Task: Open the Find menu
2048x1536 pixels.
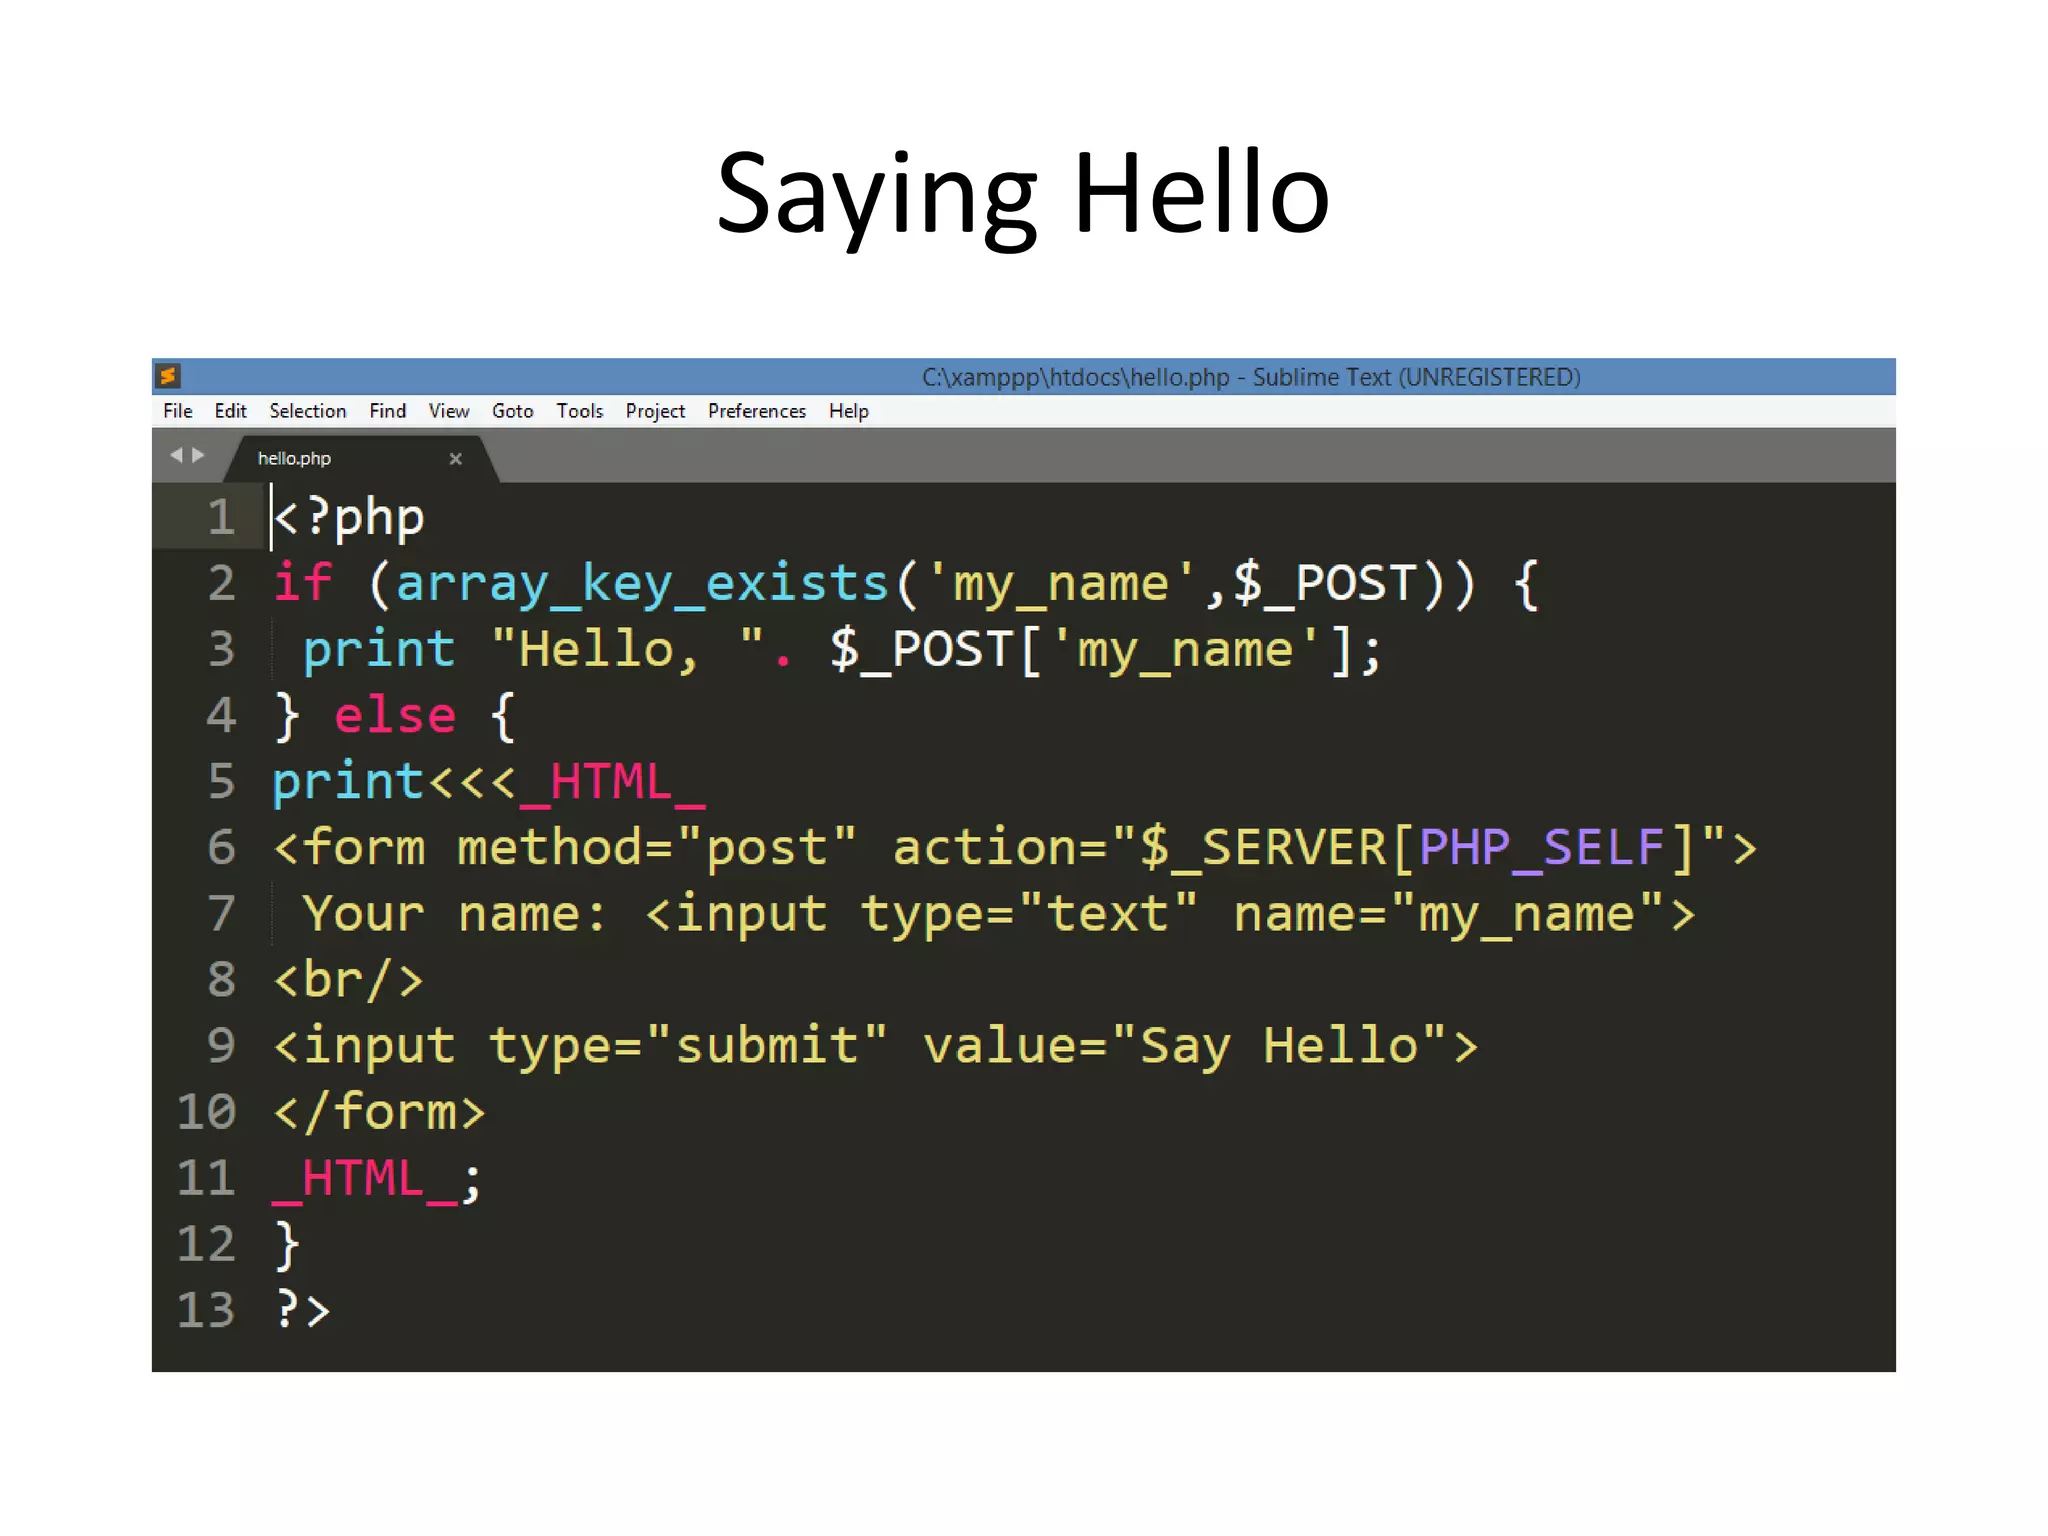Action: (387, 411)
